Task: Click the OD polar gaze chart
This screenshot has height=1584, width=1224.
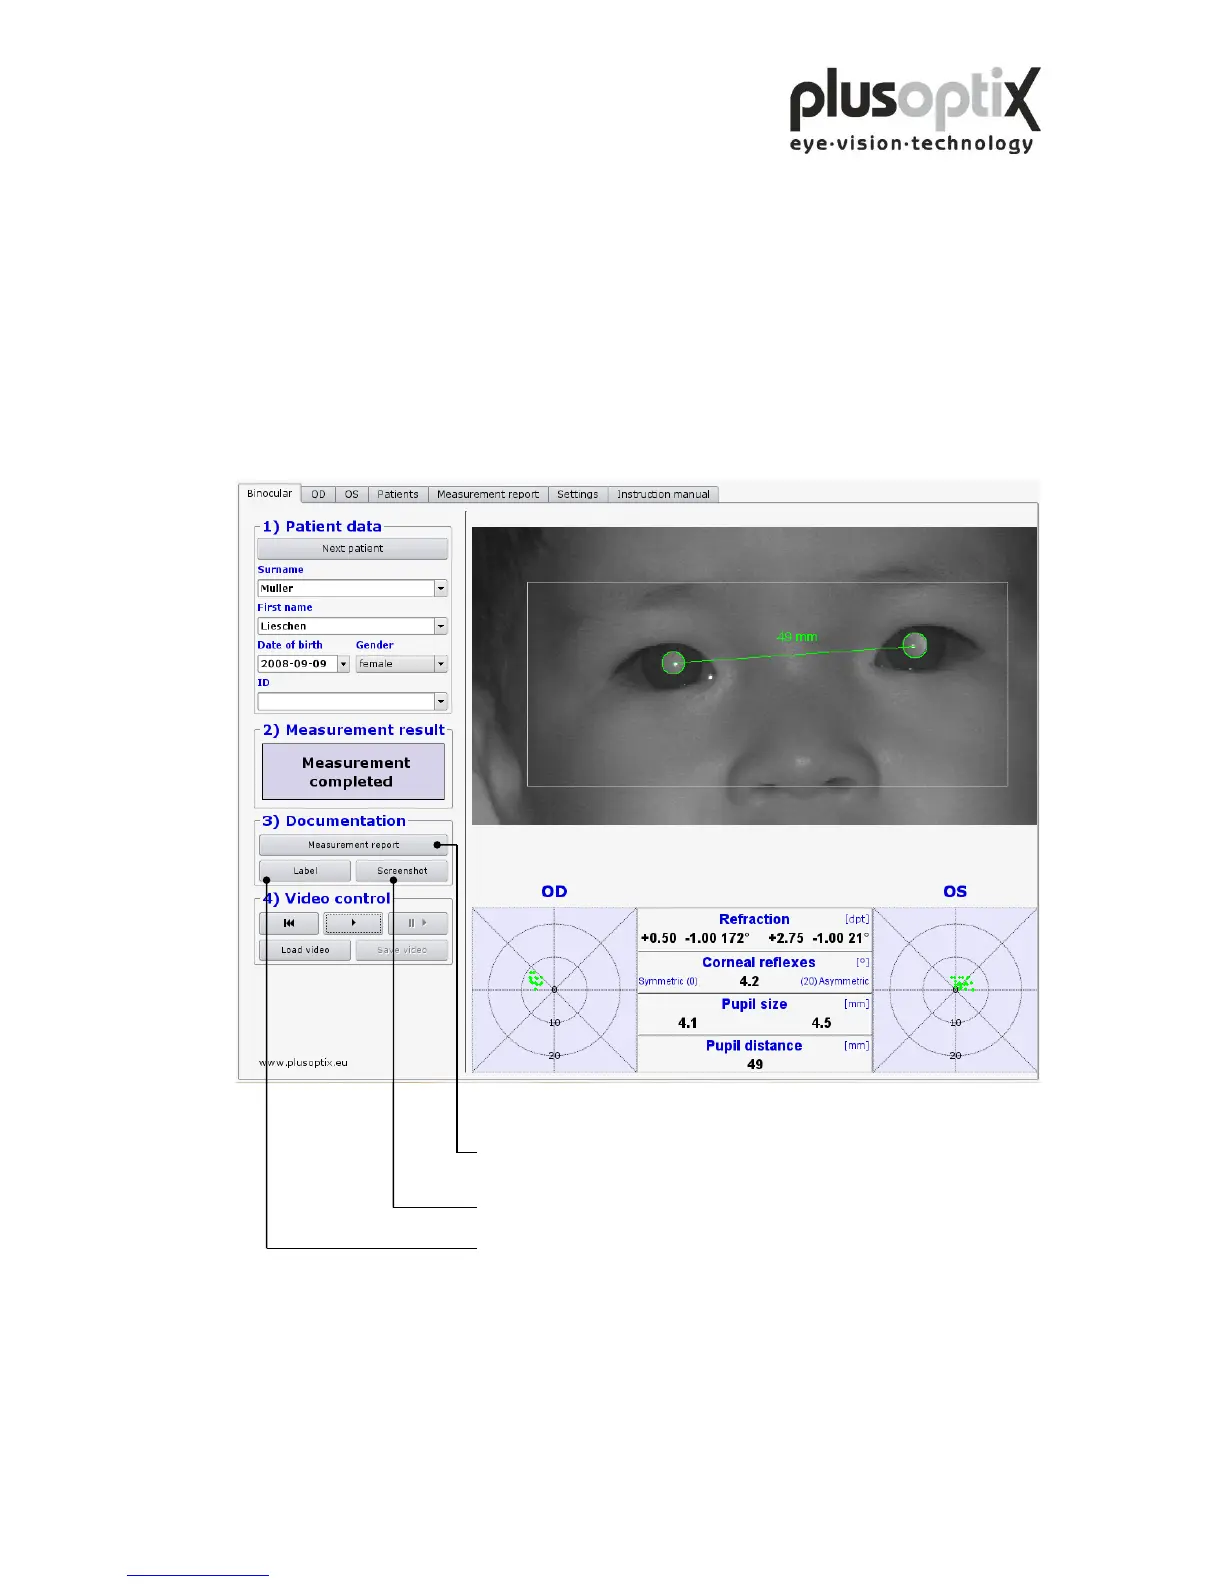Action: (554, 990)
